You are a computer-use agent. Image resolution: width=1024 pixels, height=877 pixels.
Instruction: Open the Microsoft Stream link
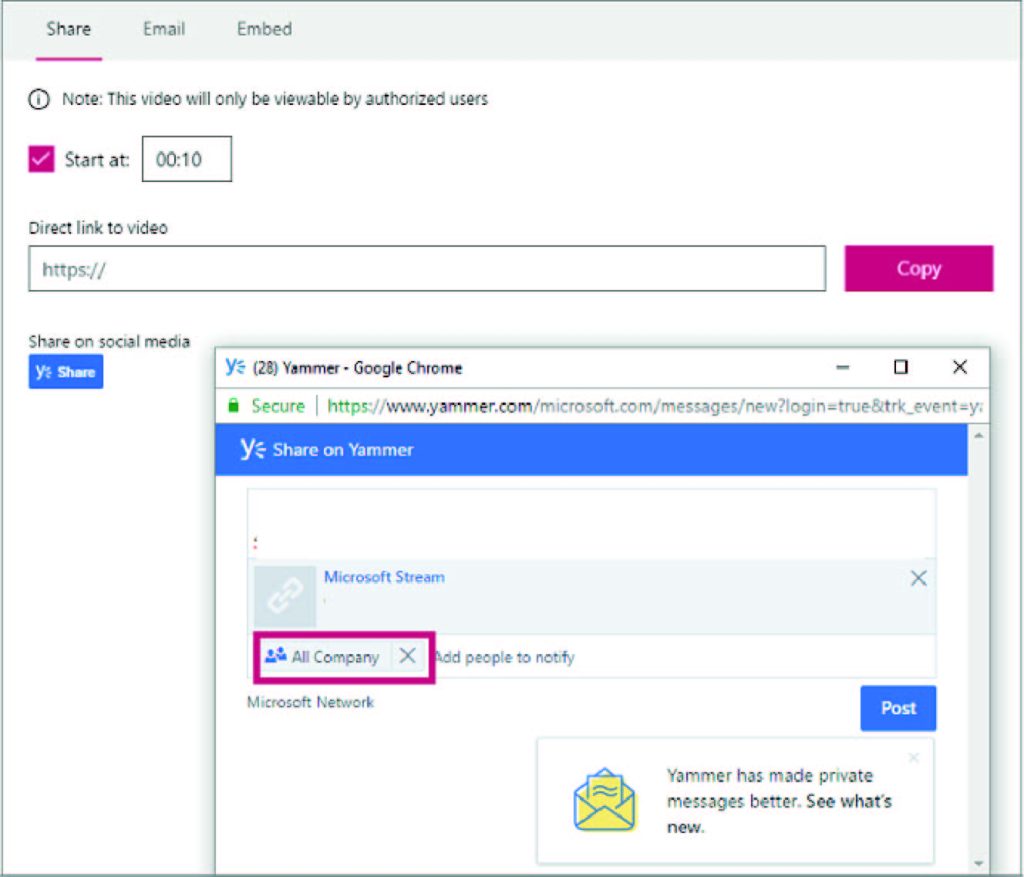[385, 577]
